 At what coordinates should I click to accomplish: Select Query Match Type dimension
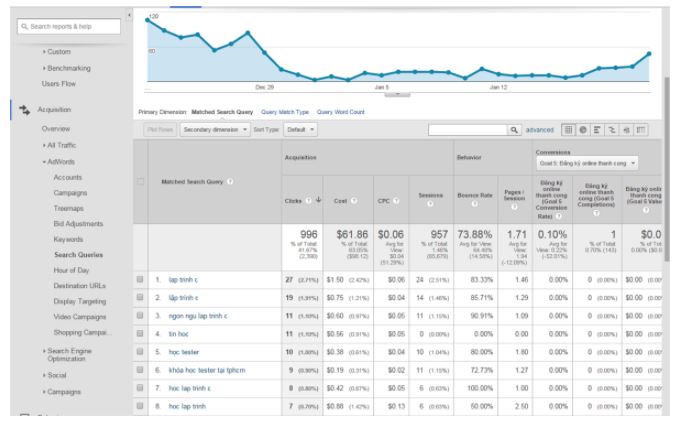285,112
